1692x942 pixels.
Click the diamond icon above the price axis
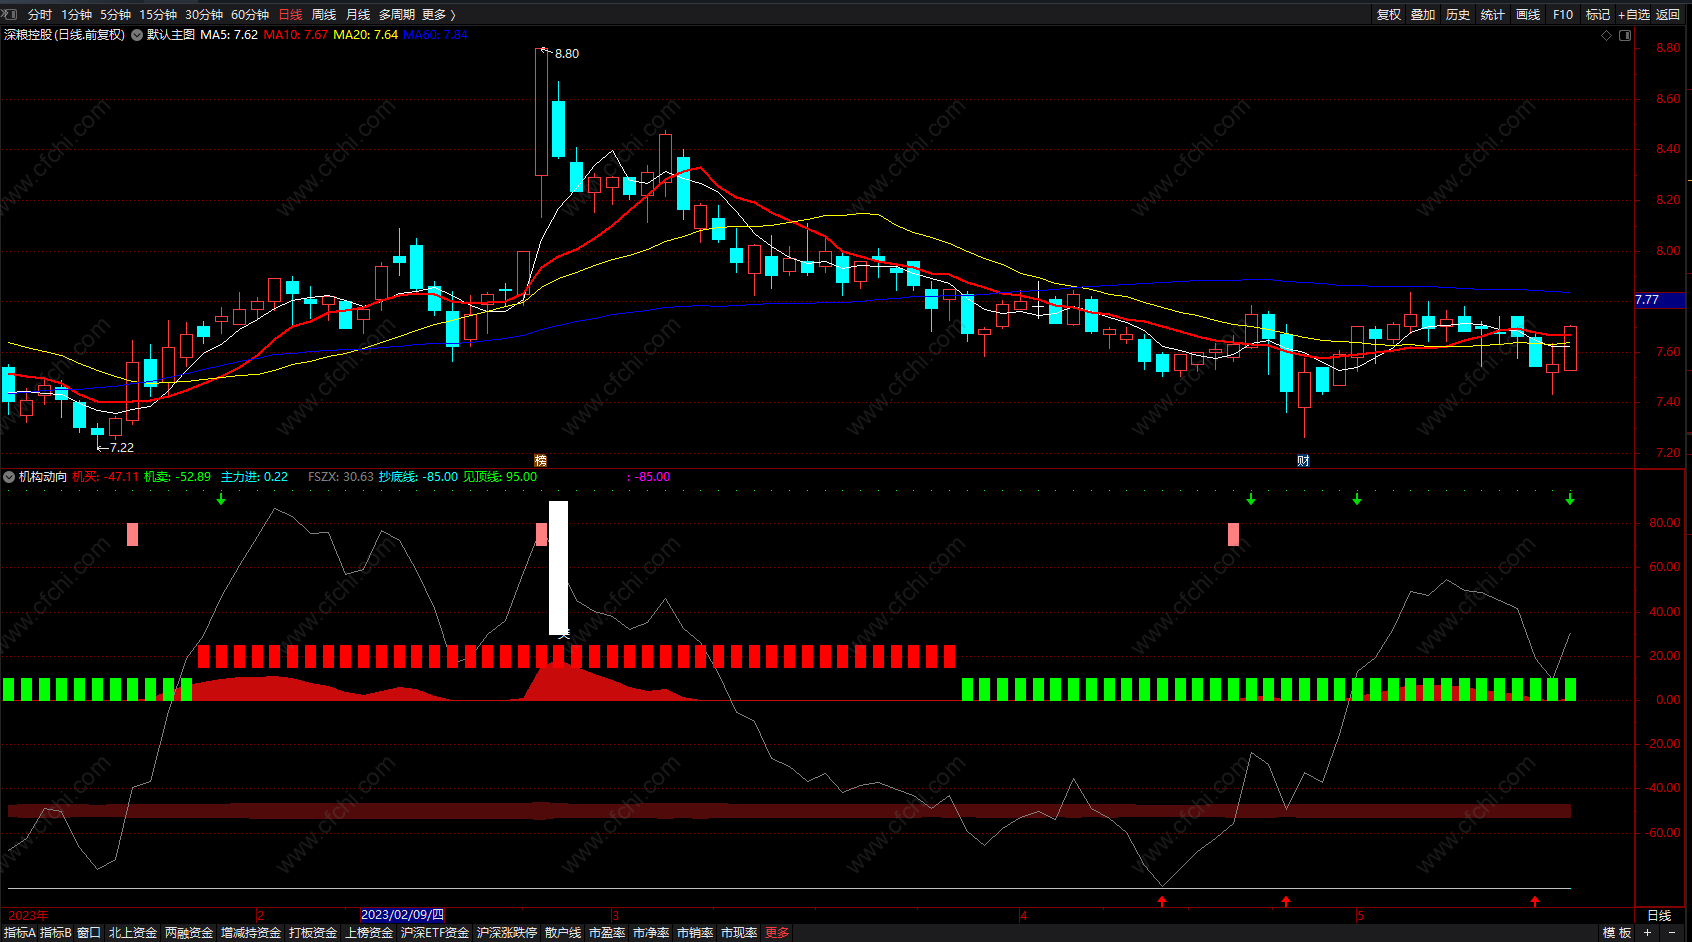1607,35
